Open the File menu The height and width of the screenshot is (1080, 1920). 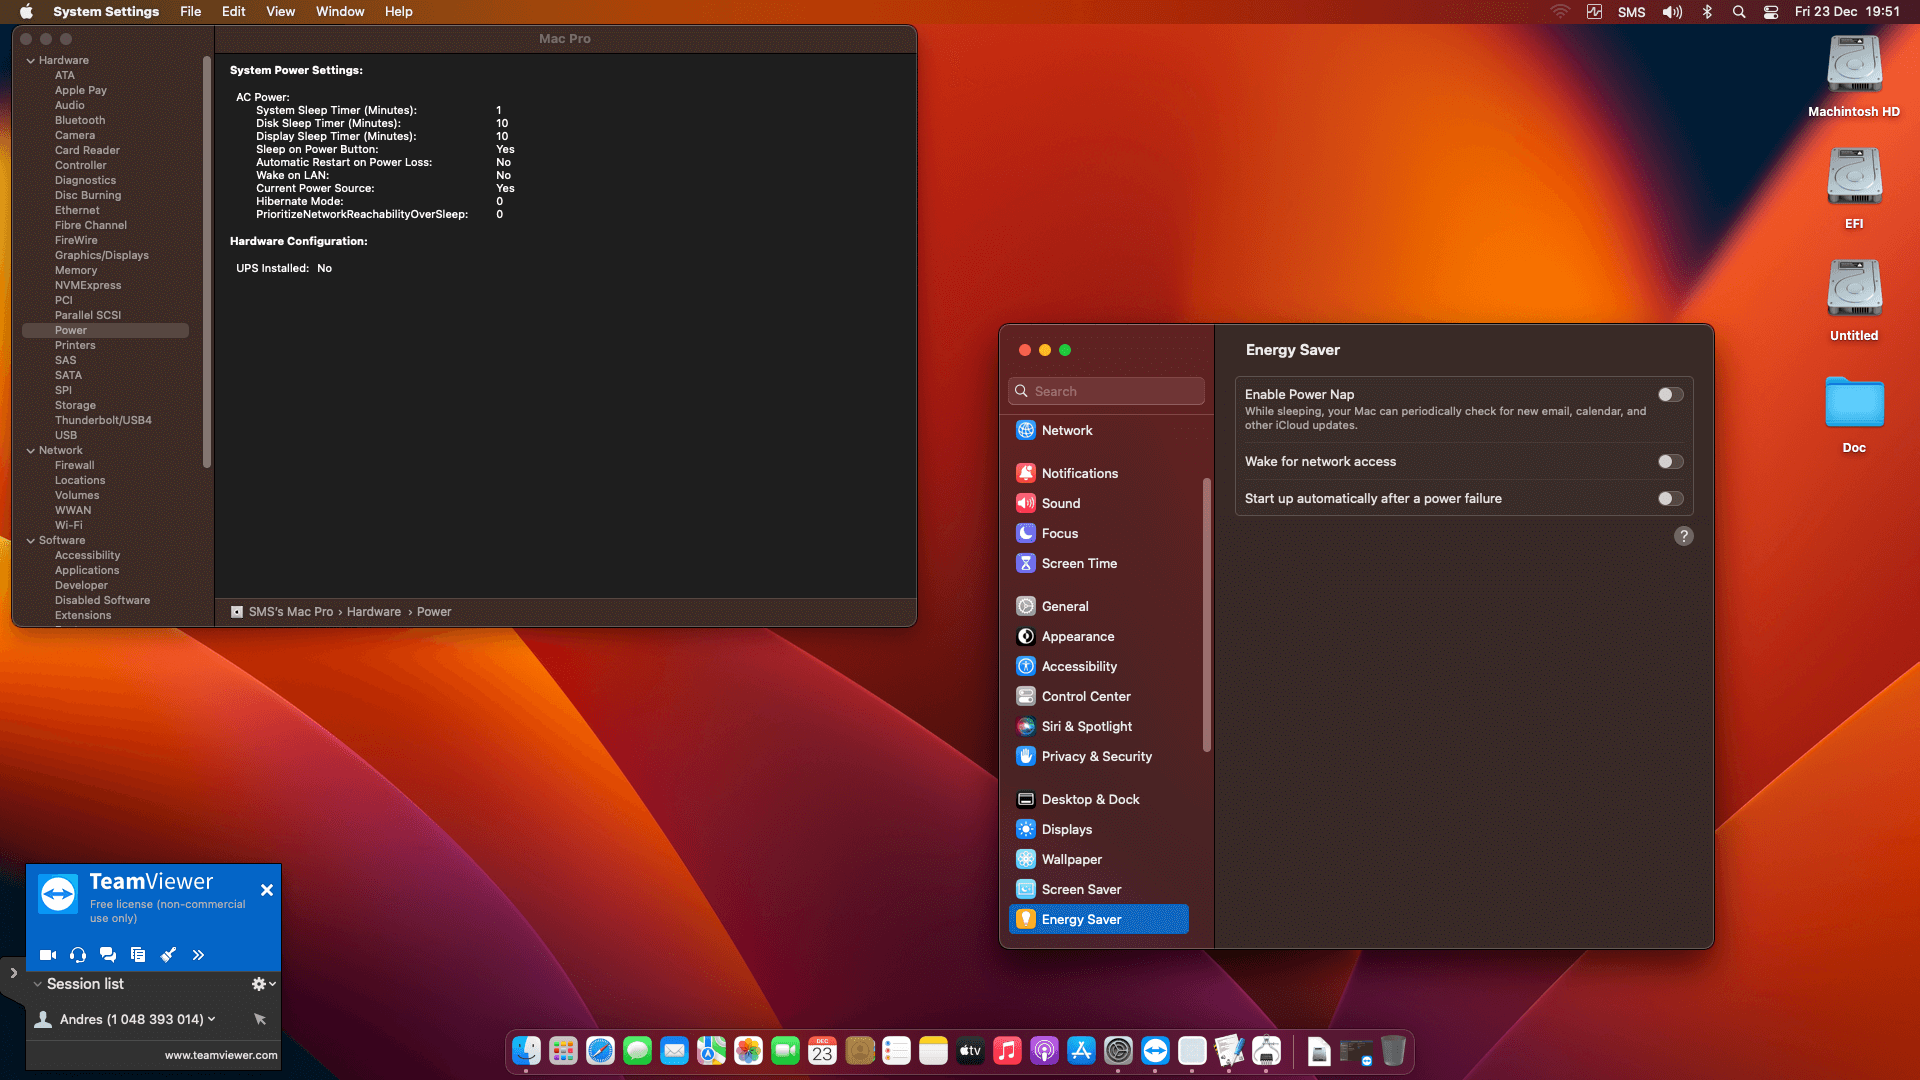[x=190, y=12]
